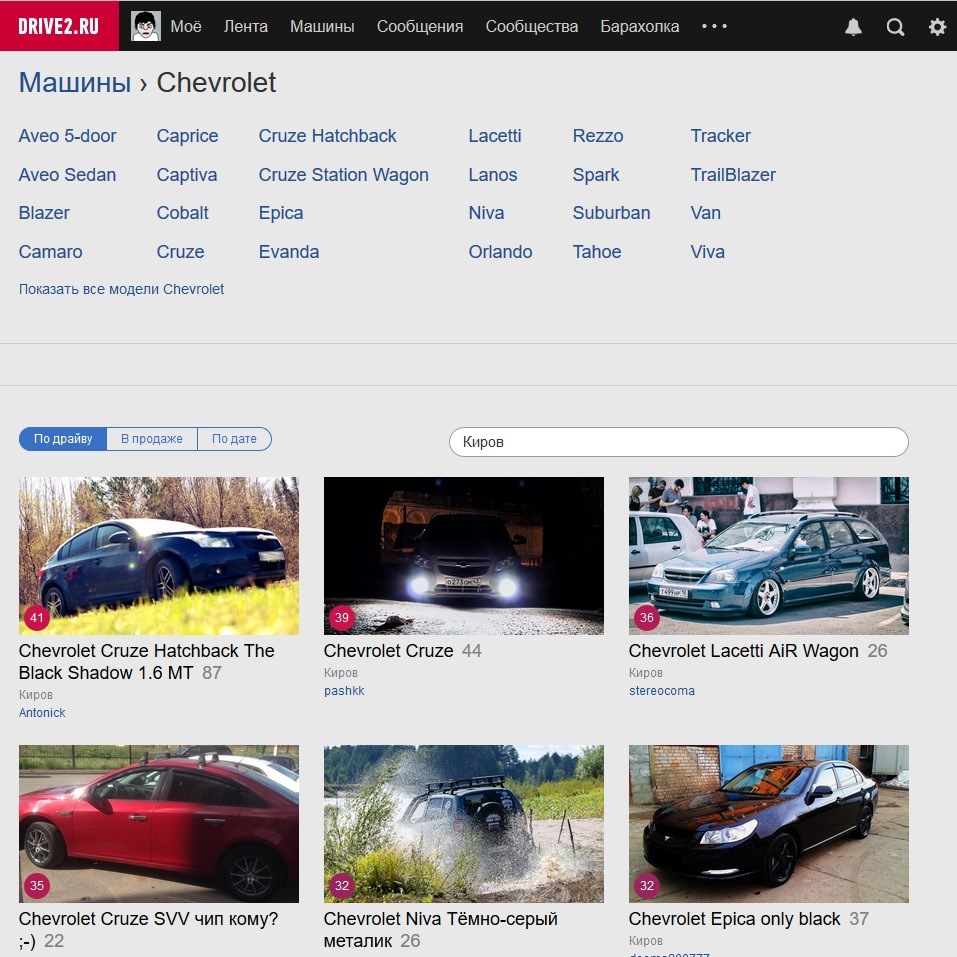The height and width of the screenshot is (957, 957).
Task: Visit the pashkk user profile link
Action: click(344, 690)
